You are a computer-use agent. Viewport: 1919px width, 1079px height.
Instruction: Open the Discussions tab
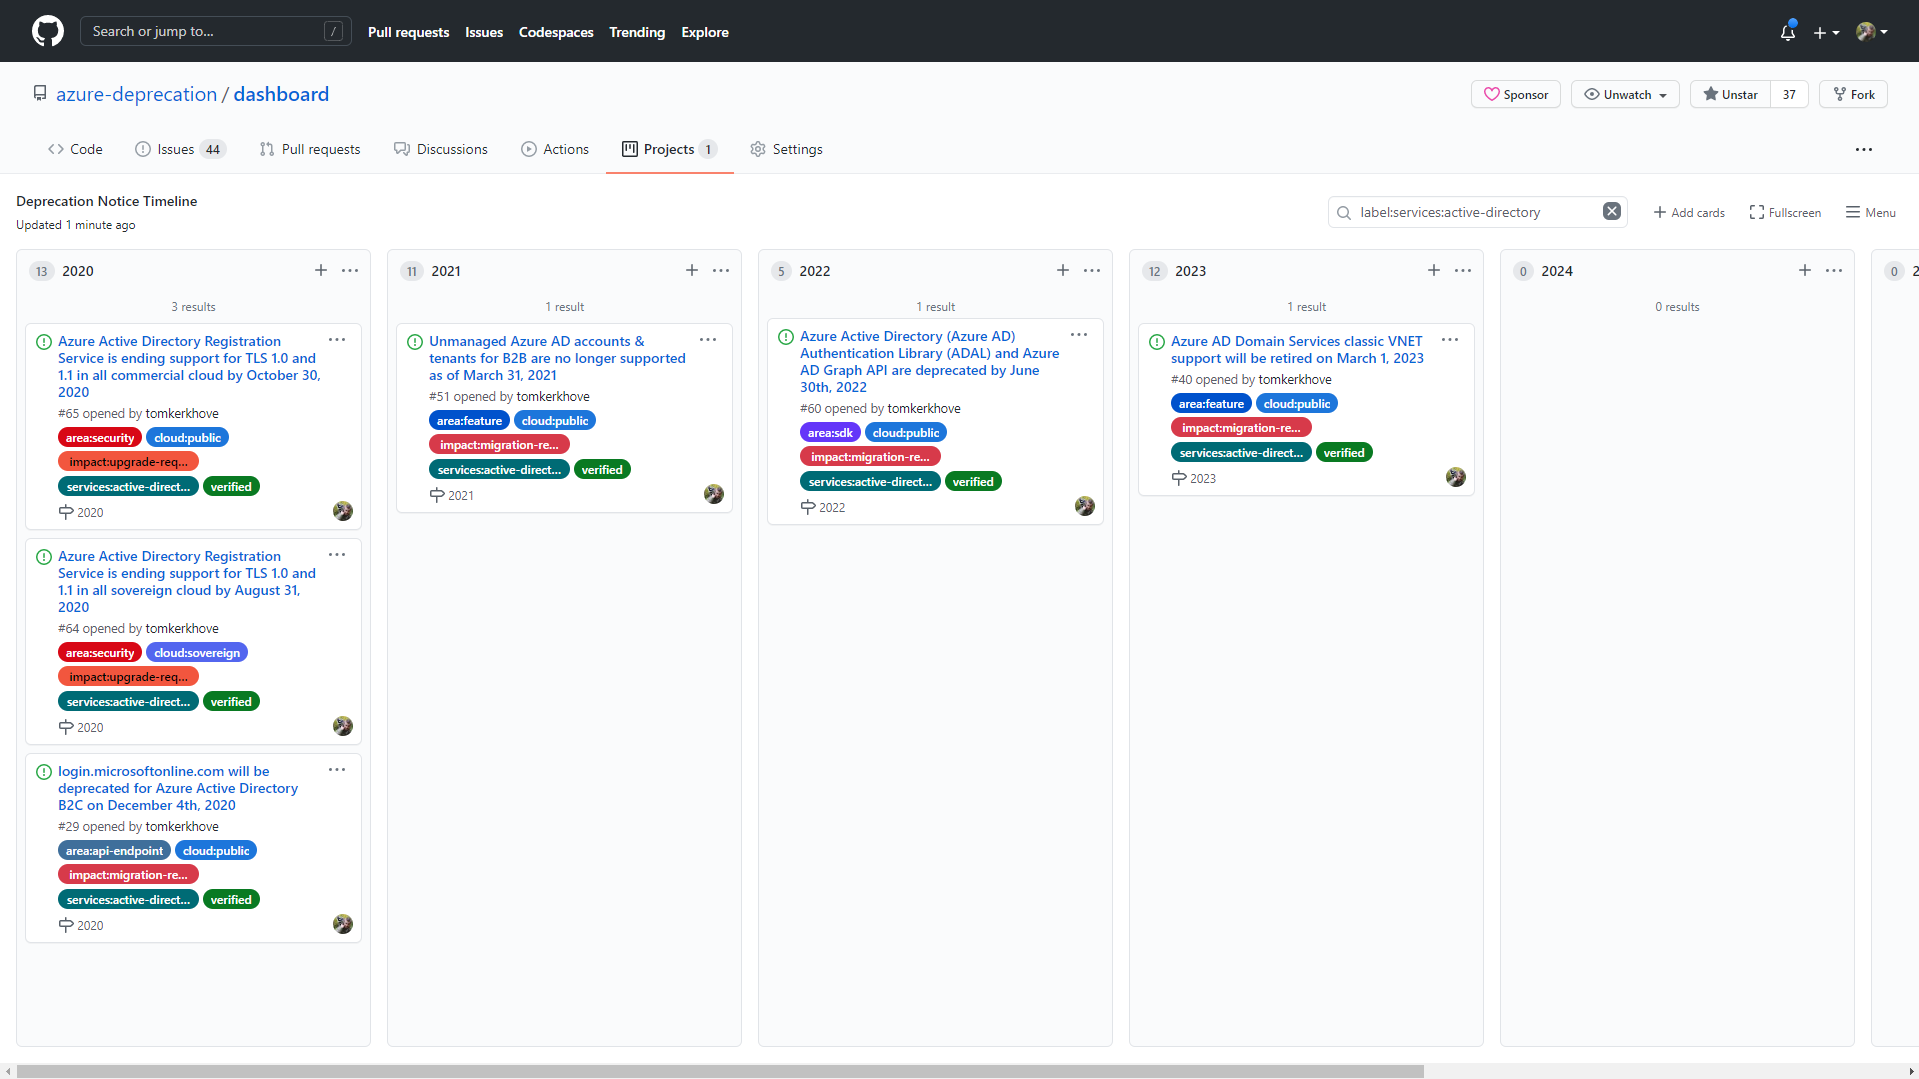pyautogui.click(x=441, y=149)
